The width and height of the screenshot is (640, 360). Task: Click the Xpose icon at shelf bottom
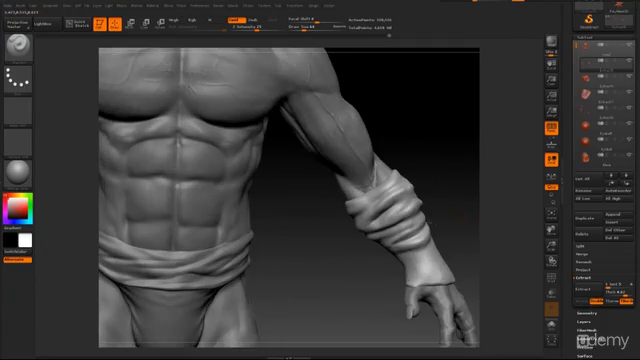[551, 340]
